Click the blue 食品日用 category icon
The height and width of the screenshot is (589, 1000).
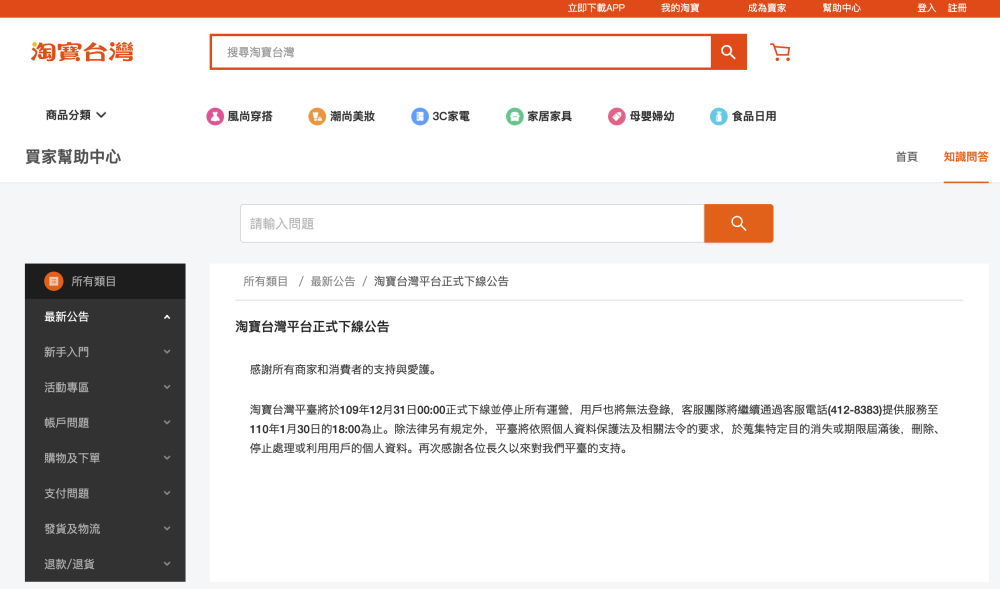(719, 116)
